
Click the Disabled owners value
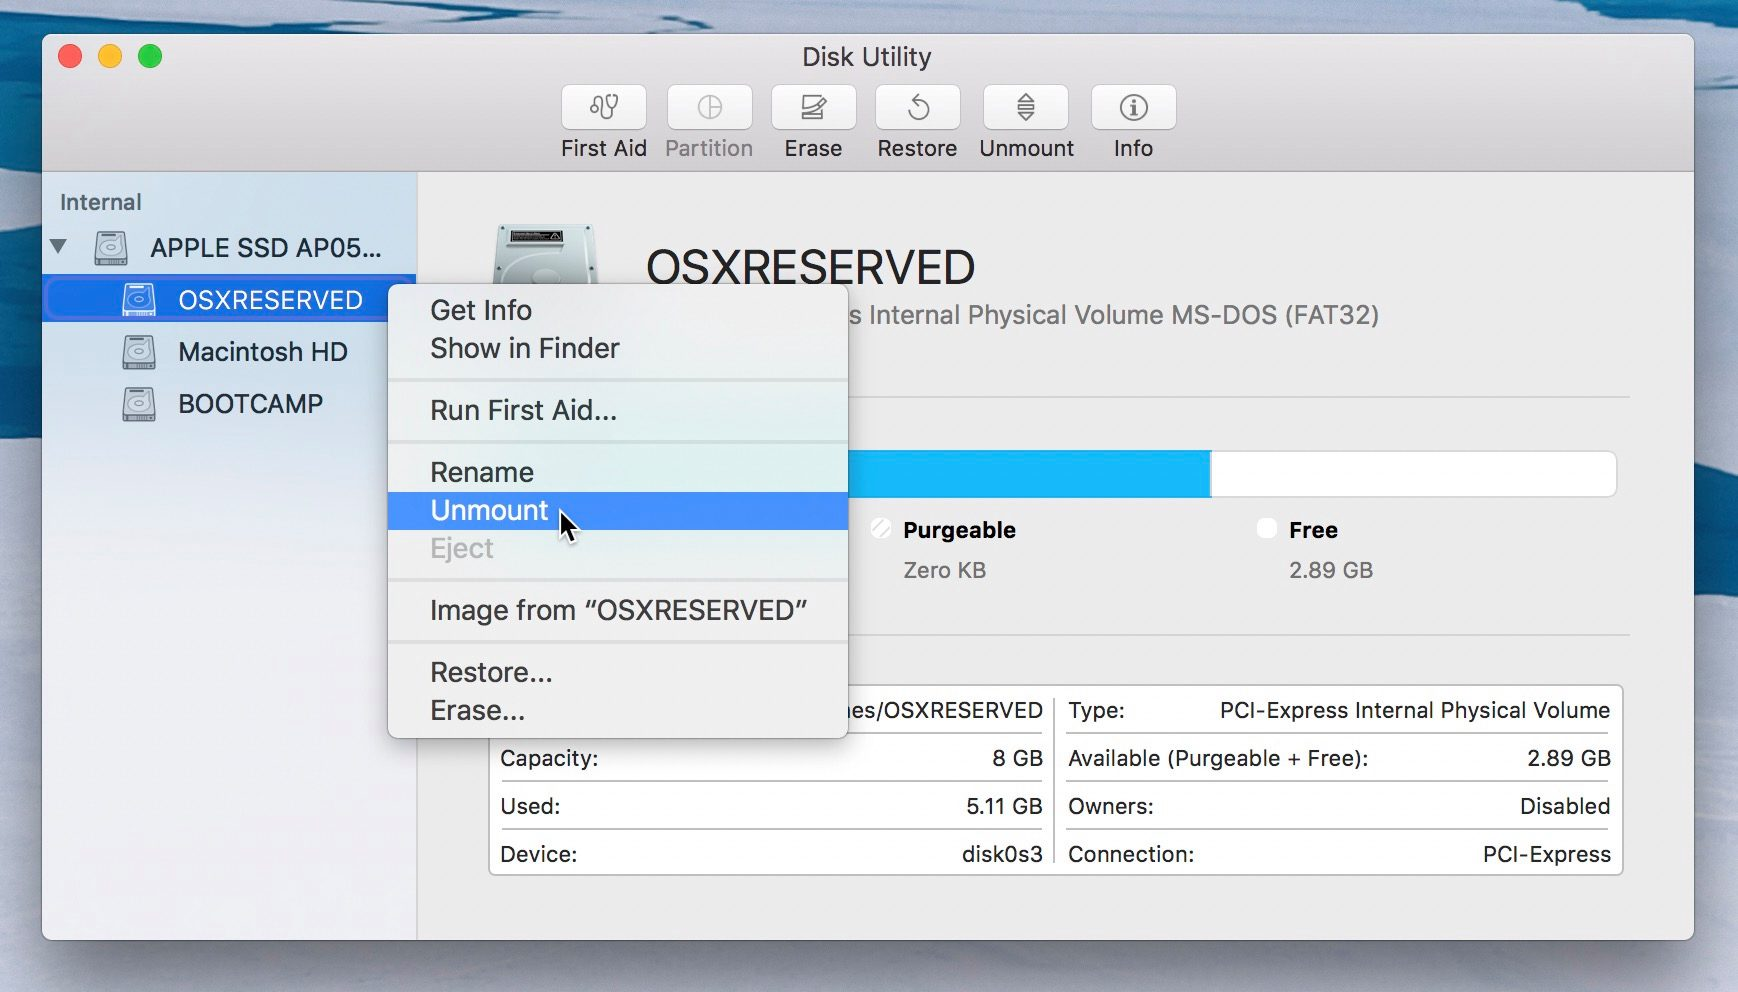point(1565,806)
